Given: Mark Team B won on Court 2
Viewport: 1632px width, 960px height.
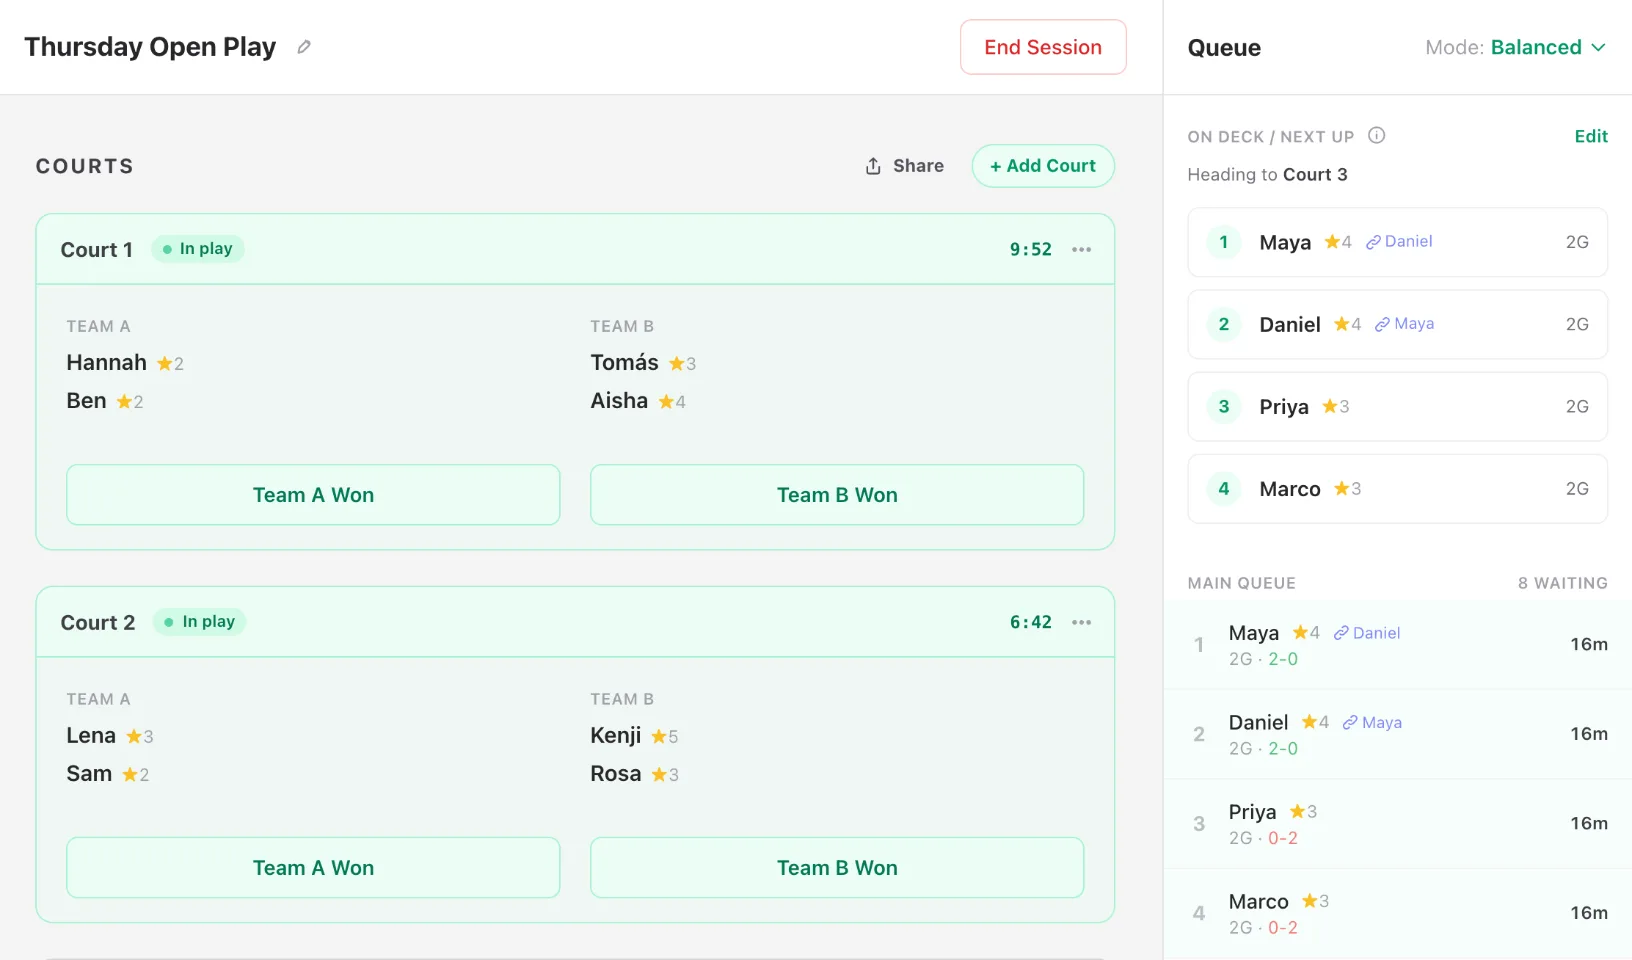Looking at the screenshot, I should 837,868.
